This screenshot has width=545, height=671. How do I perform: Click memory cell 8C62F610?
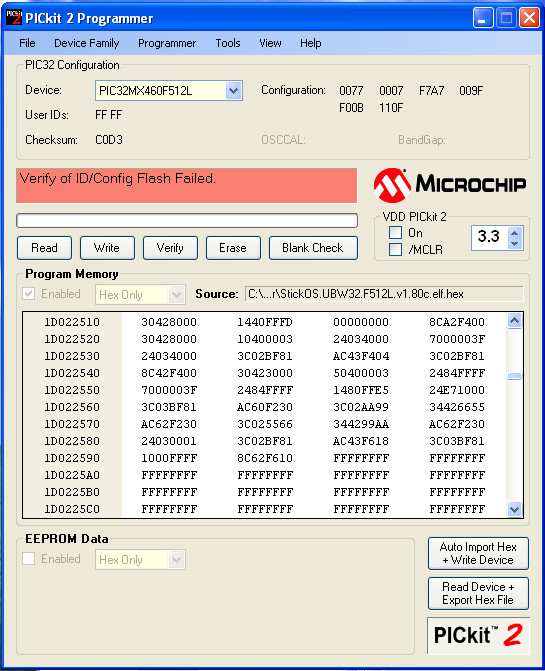[x=265, y=458]
